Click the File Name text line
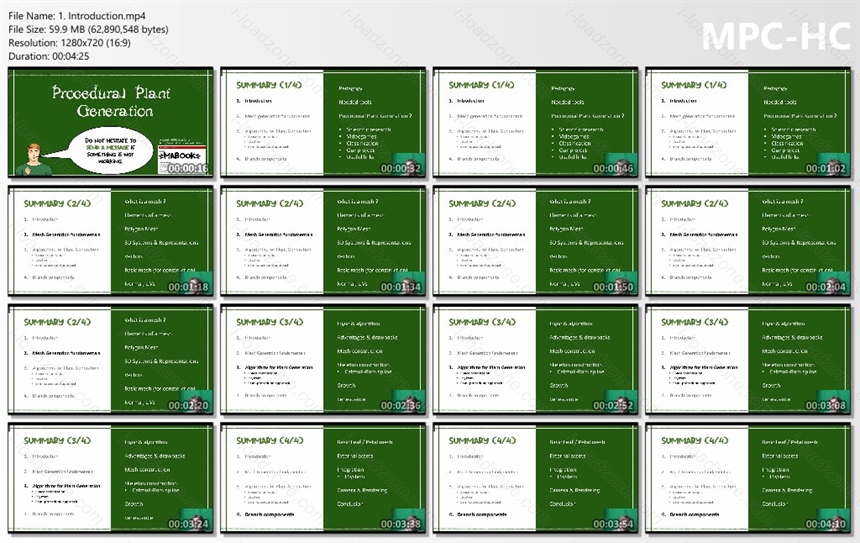The height and width of the screenshot is (543, 860). [77, 16]
